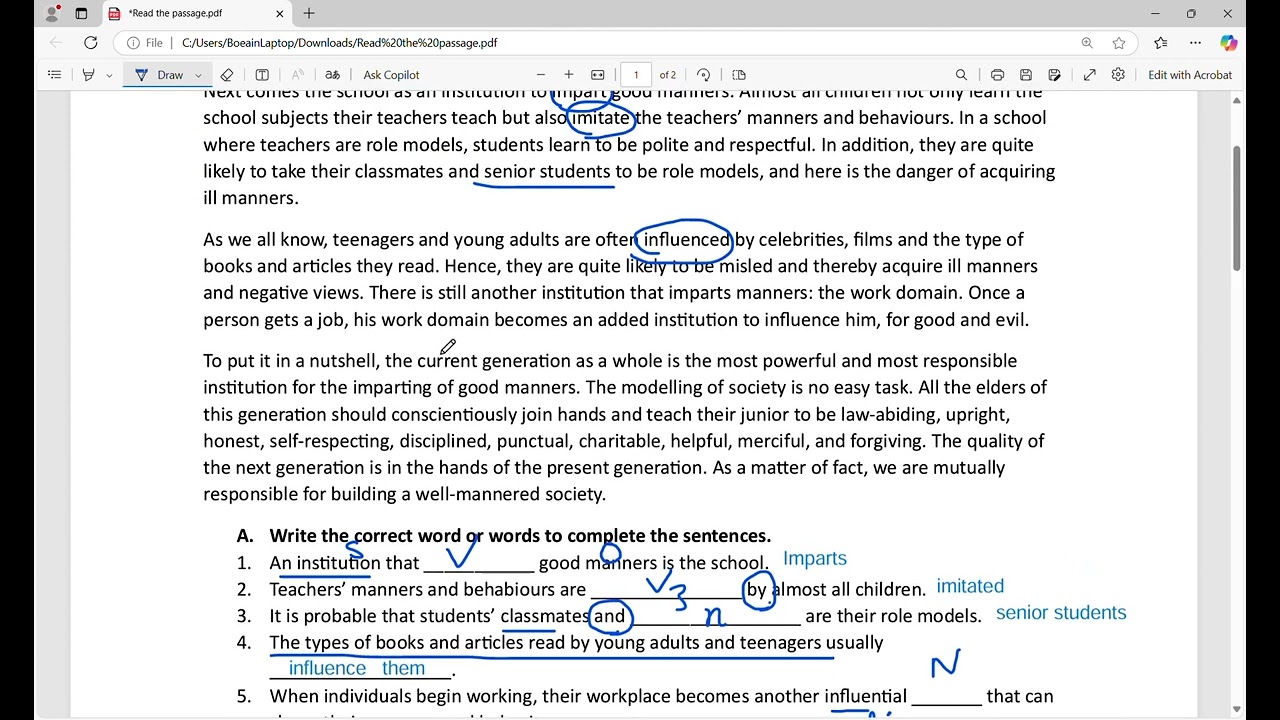View site information File icon

point(145,43)
